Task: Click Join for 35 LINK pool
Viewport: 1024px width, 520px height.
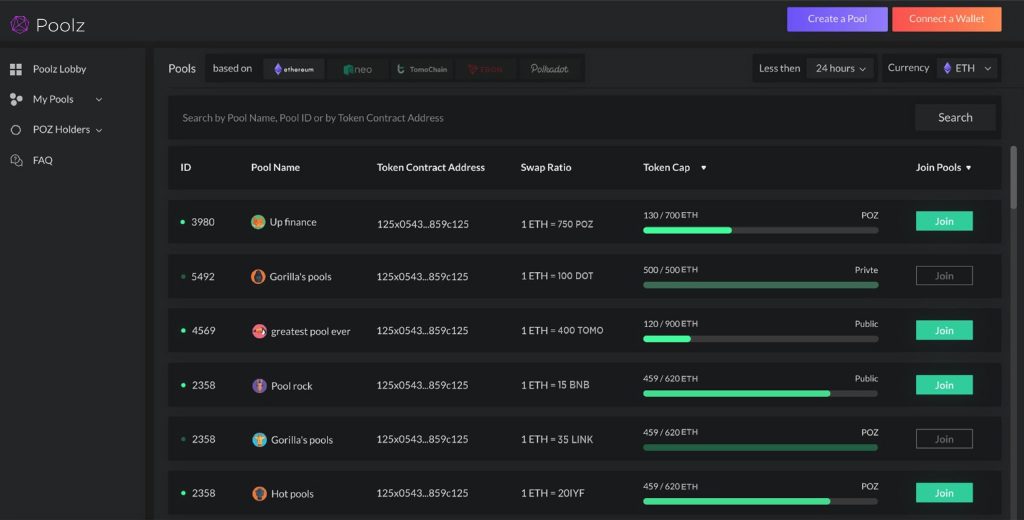Action: 944,439
